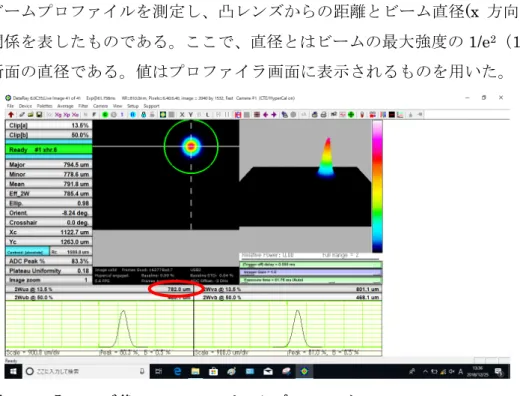The image size is (520, 396).
Task: Click the Orient. -8.24 deg readout
Action: point(49,213)
